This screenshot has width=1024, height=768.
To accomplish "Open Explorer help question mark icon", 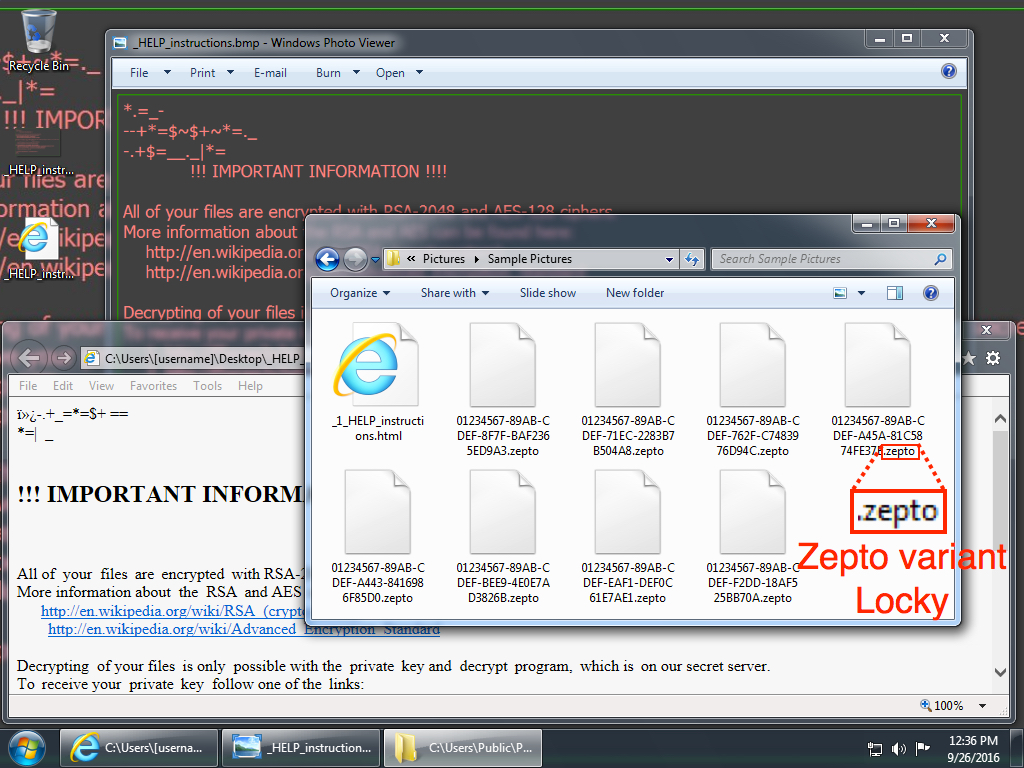I will 931,293.
